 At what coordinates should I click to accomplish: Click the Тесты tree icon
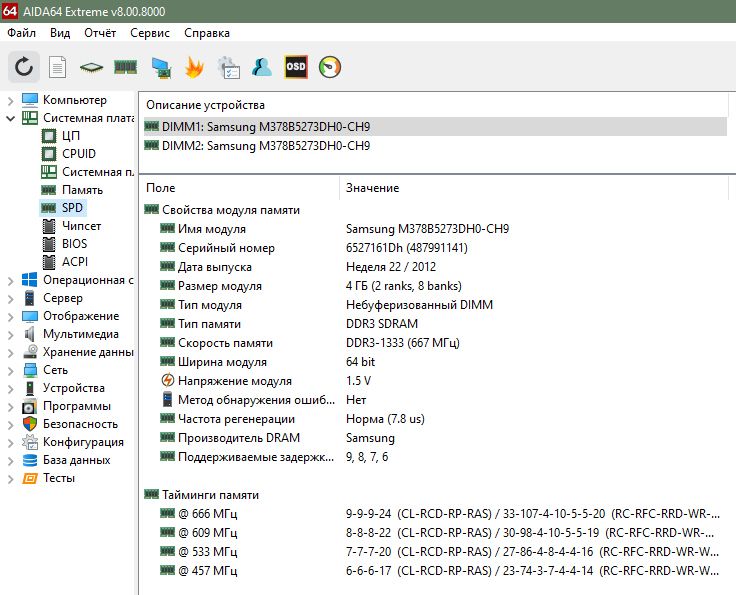pyautogui.click(x=30, y=479)
